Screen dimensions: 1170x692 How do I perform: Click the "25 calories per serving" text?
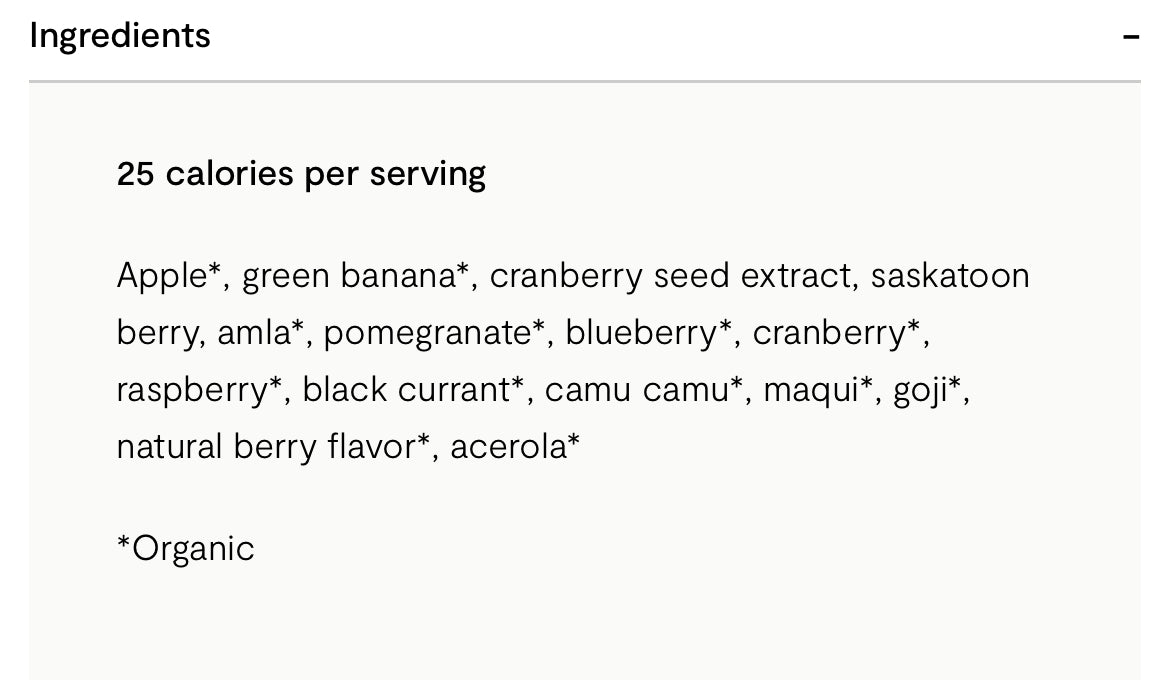tap(301, 174)
